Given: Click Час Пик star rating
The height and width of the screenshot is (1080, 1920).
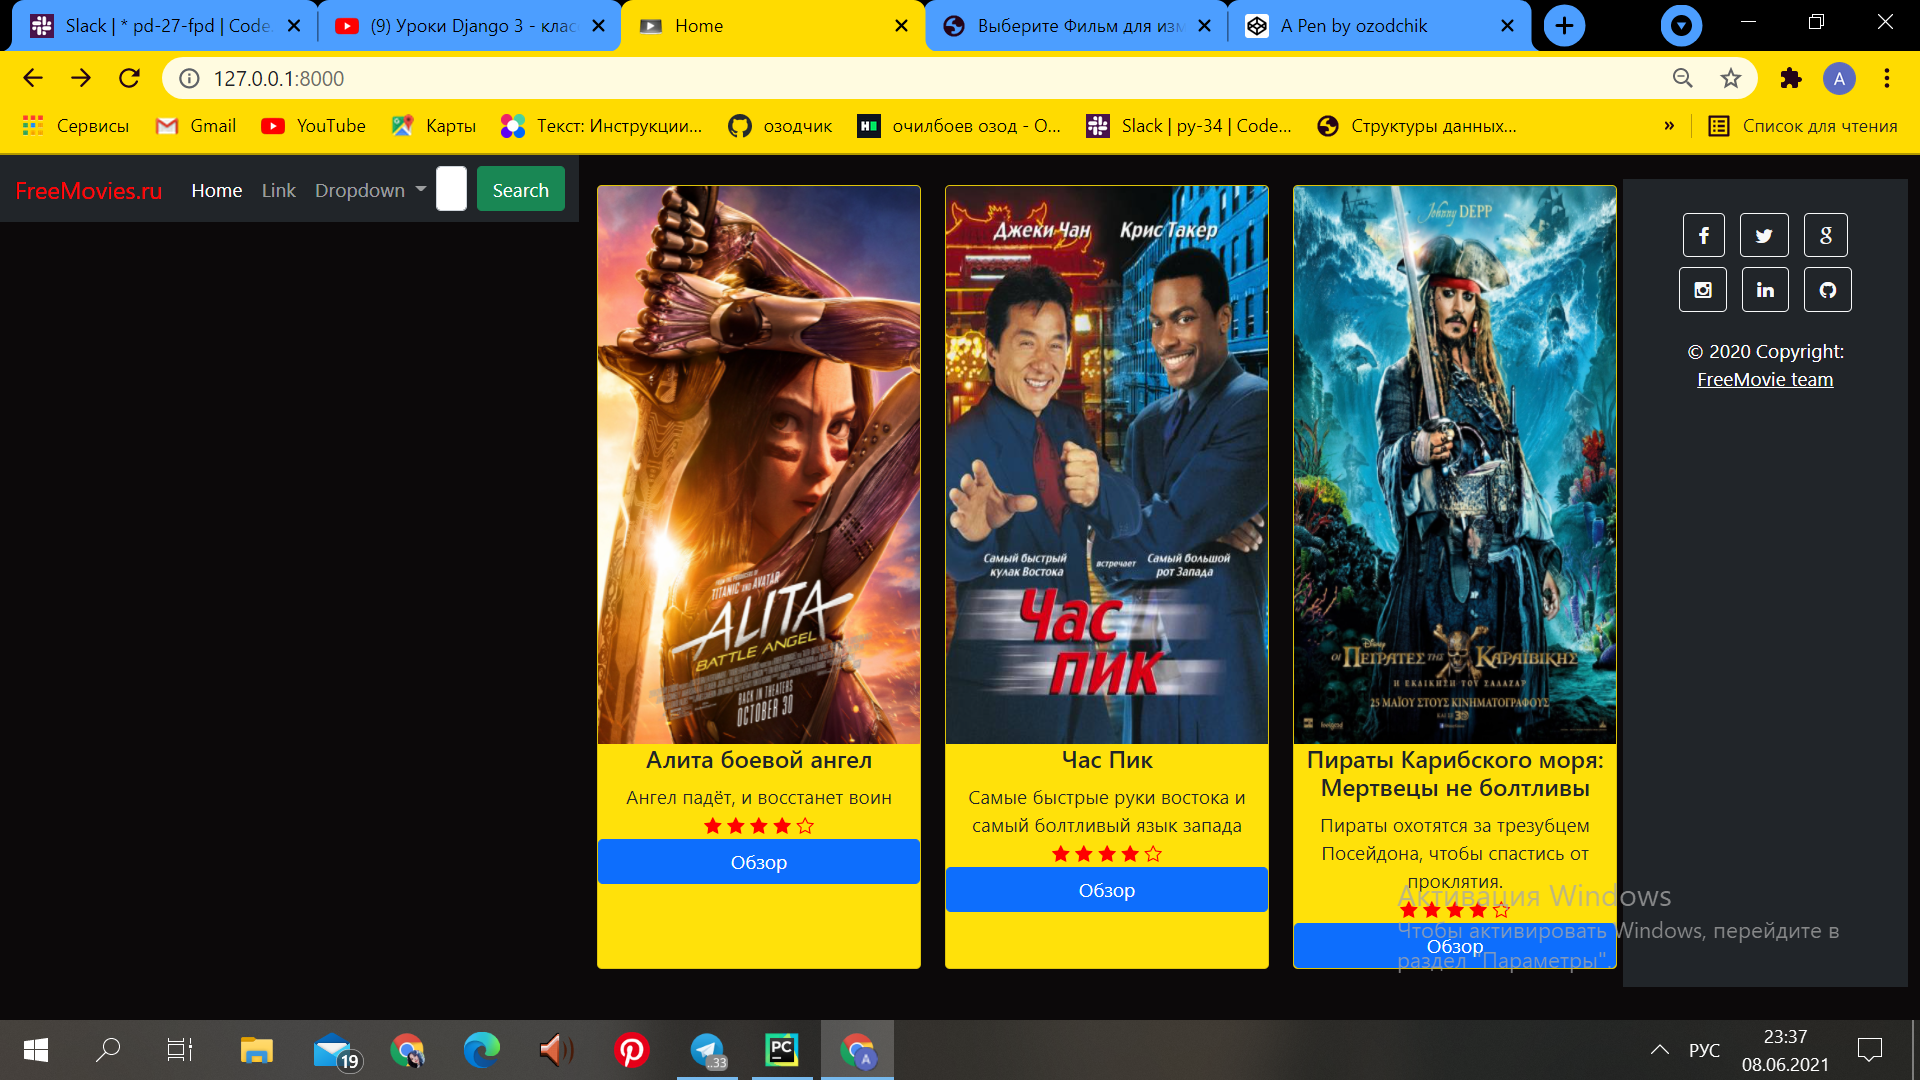Looking at the screenshot, I should pyautogui.click(x=1107, y=854).
